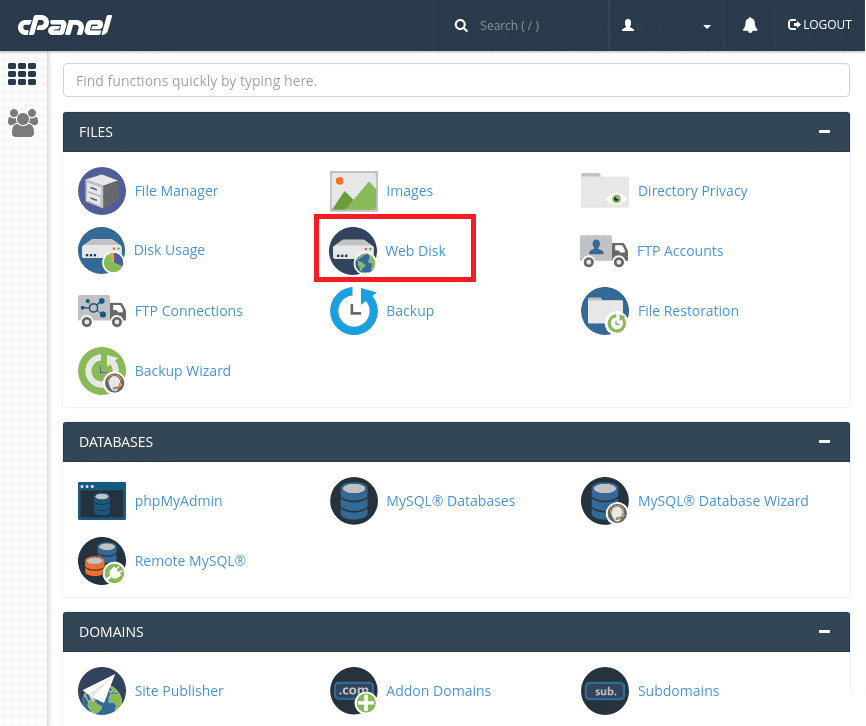Screen dimensions: 866x726
Task: Click the notifications bell
Action: pos(750,24)
